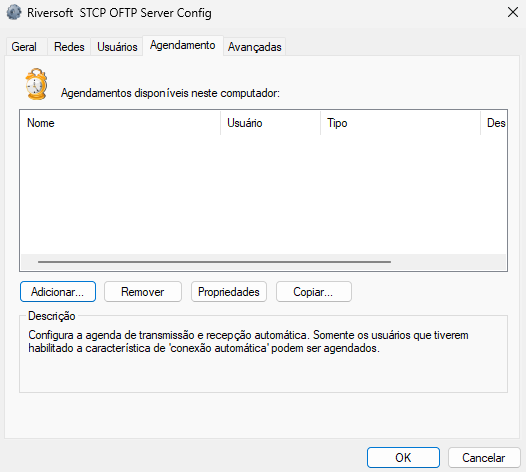The image size is (526, 472).
Task: Click the Tipo column header
Action: tap(401, 123)
